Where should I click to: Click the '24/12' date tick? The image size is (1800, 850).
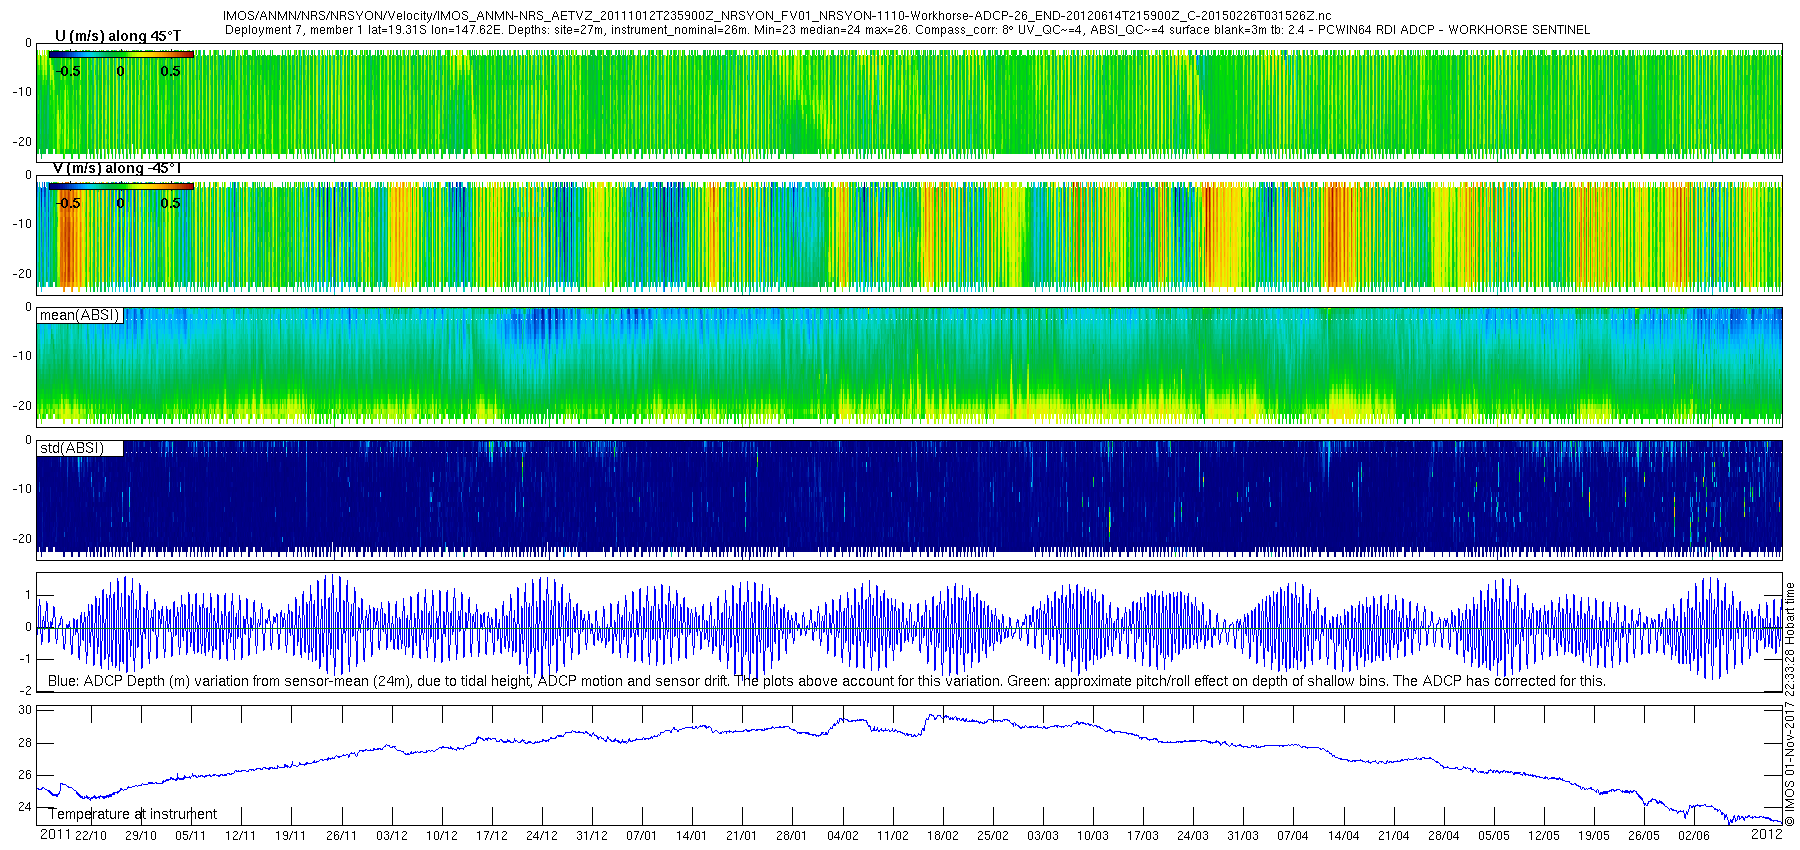coord(542,836)
